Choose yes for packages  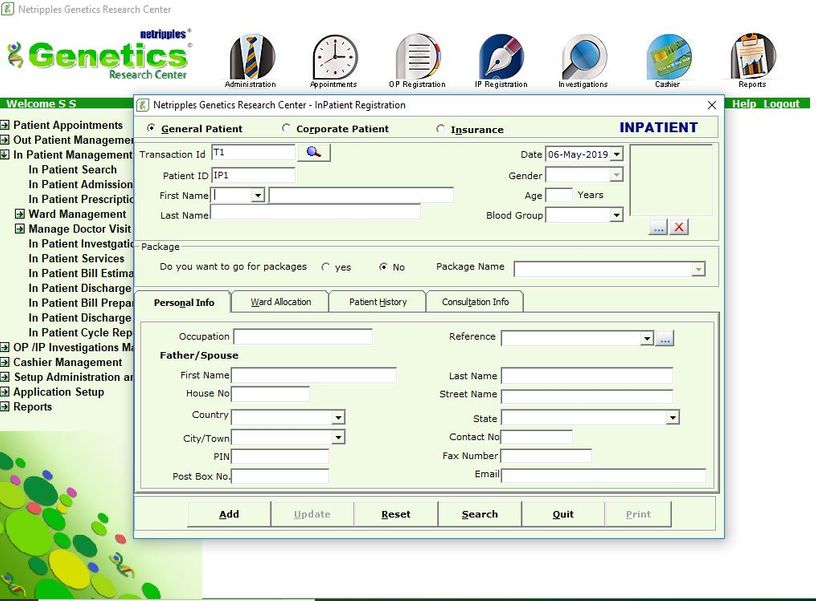(325, 267)
